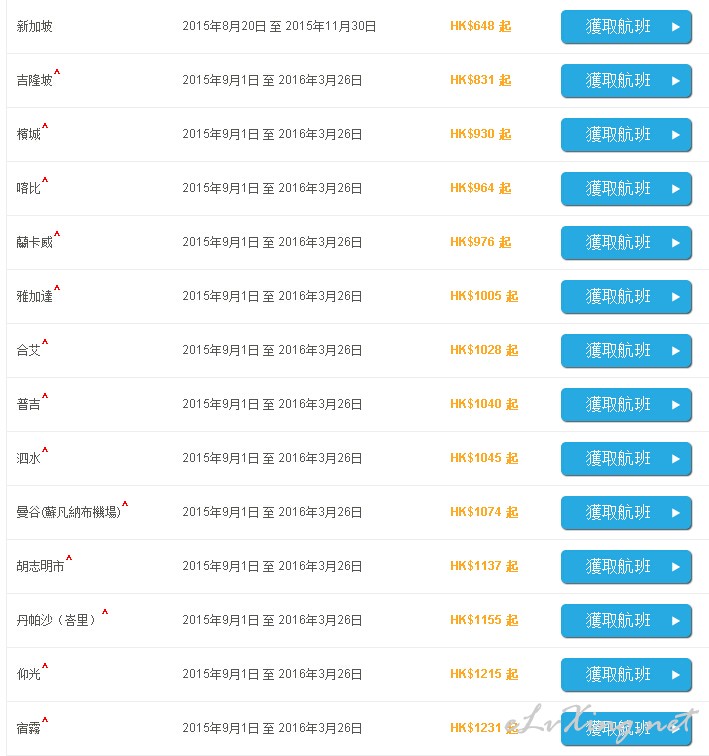Click 獲取航班 button for 新加坡
This screenshot has width=709, height=756.
pos(626,27)
